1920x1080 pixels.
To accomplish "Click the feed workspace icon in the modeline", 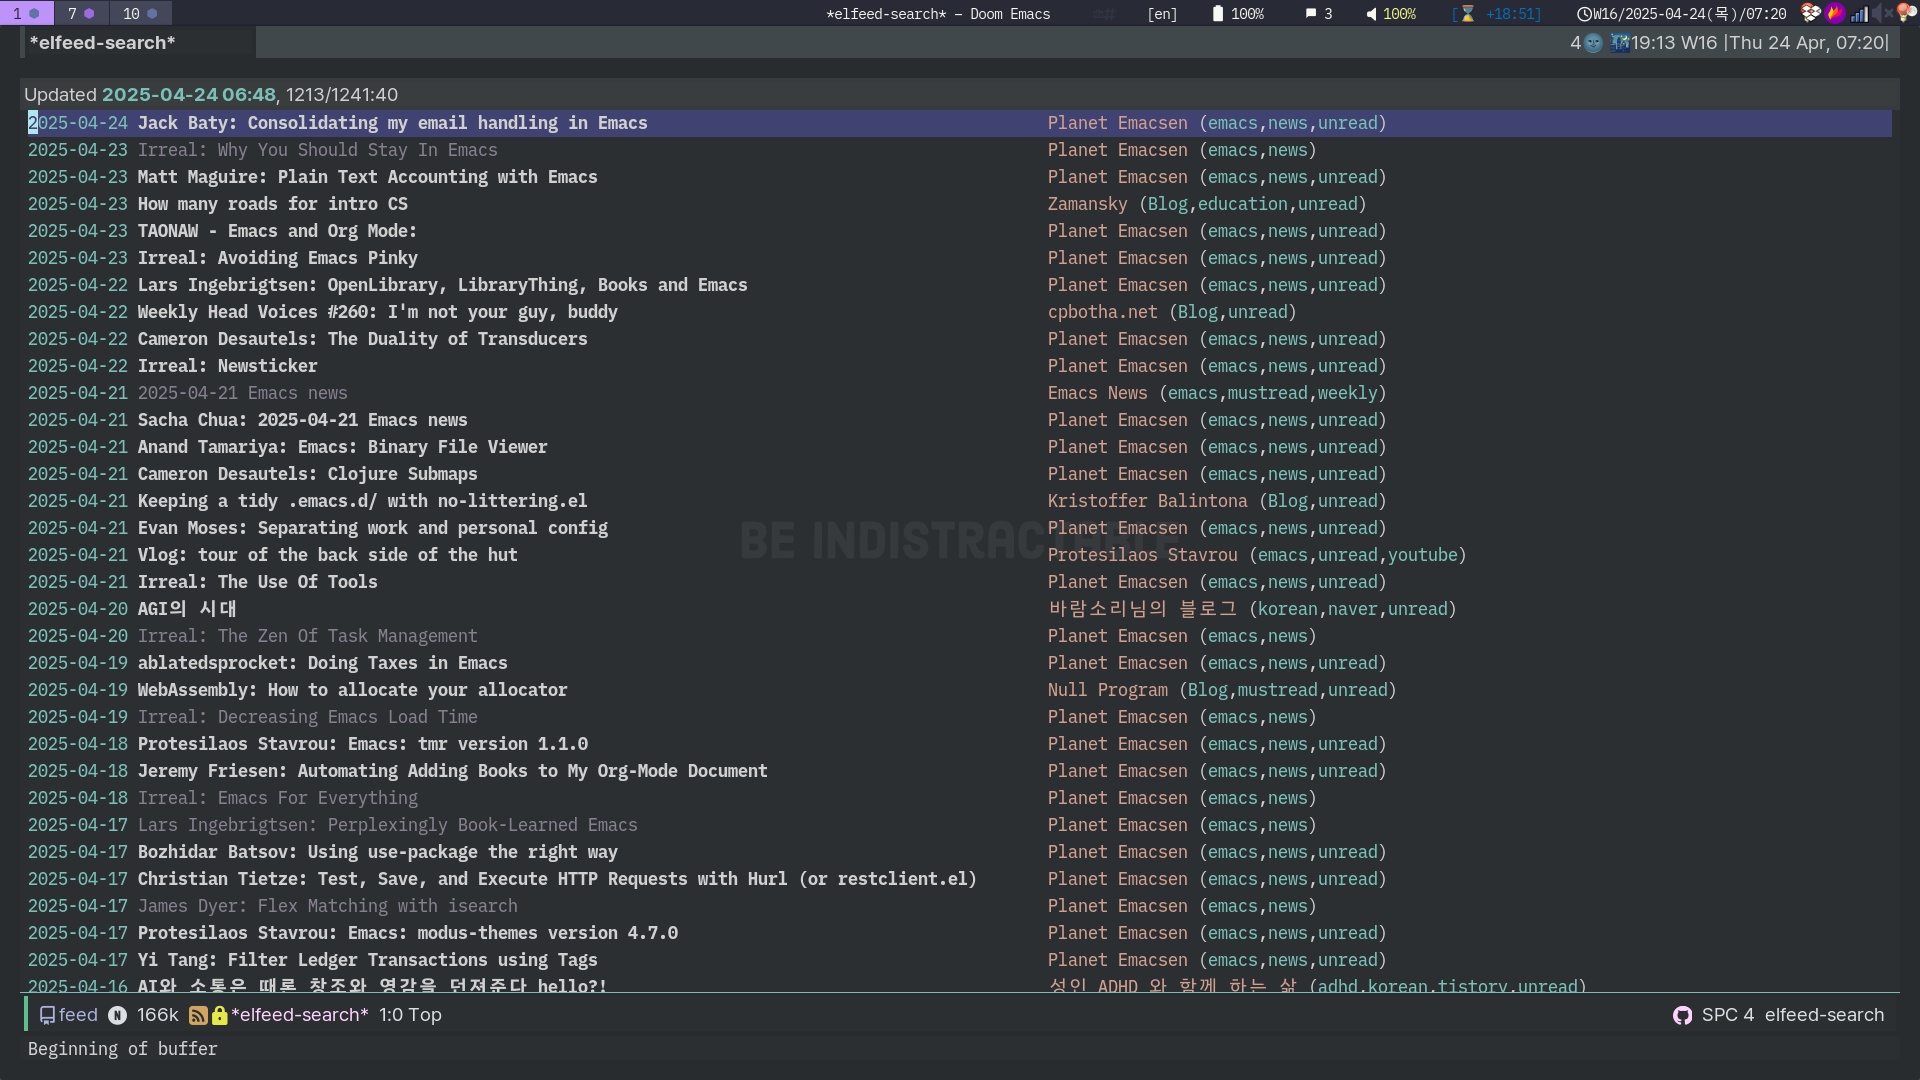I will pyautogui.click(x=47, y=1015).
